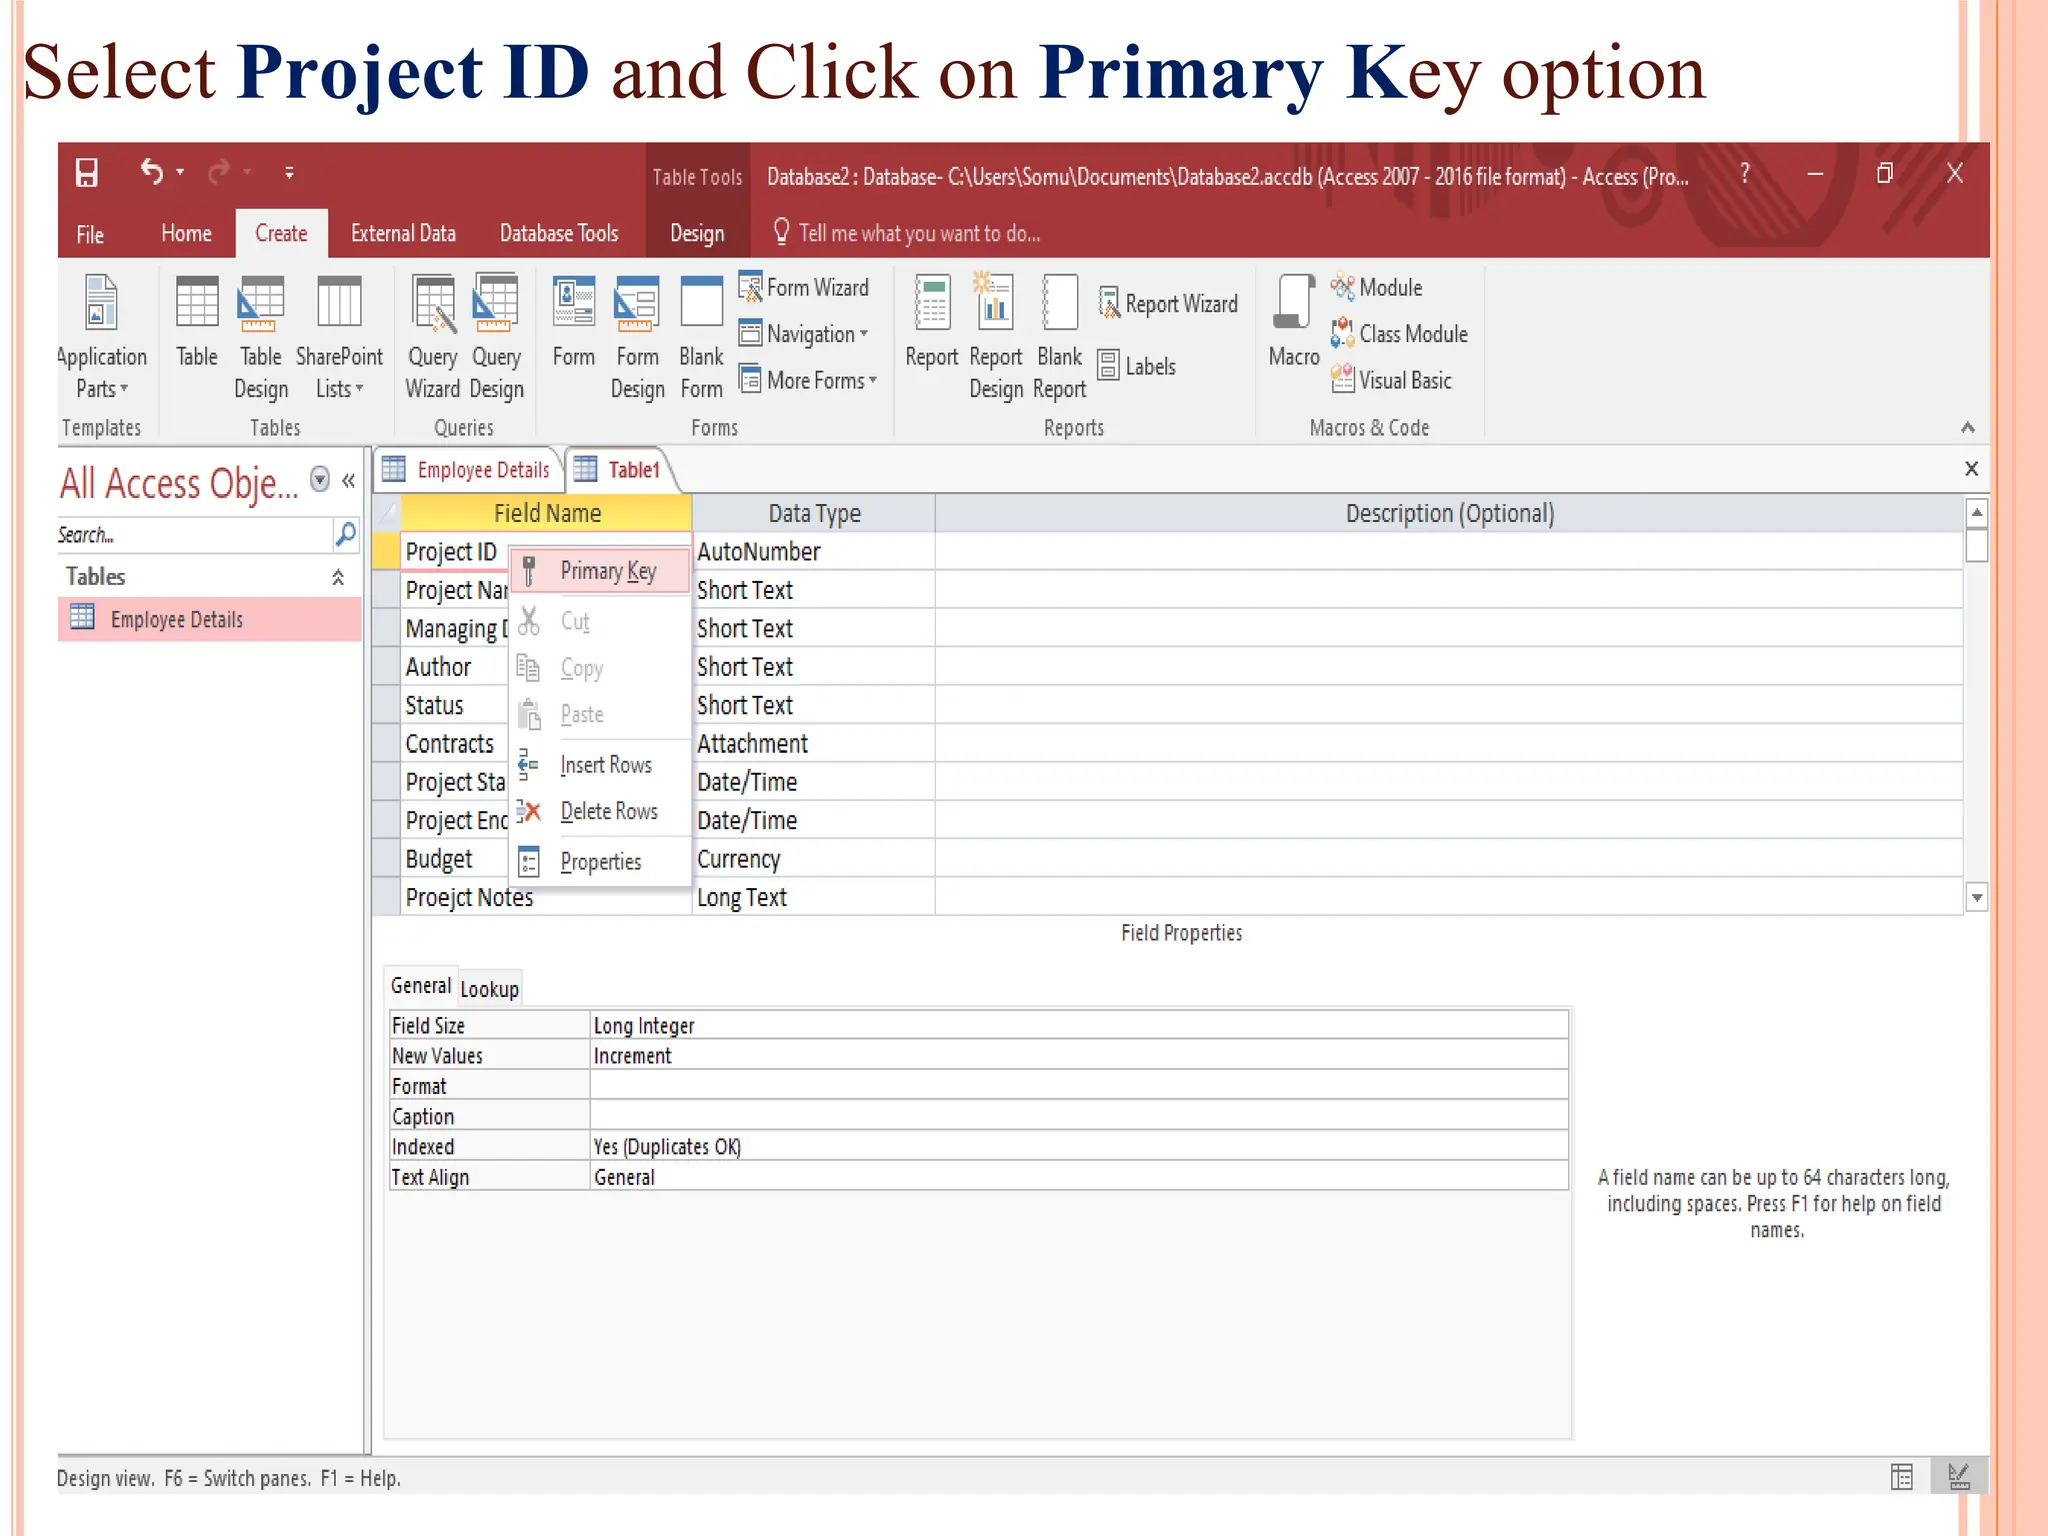Click the Indexed property value Yes (Duplicates OK)
The image size is (2048, 1536).
point(1078,1146)
